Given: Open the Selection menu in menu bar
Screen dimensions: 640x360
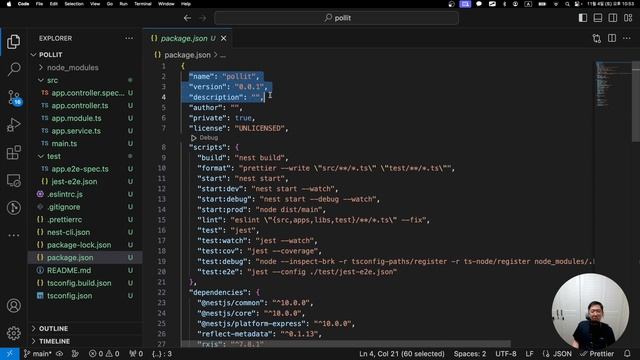Looking at the screenshot, I should pyautogui.click(x=74, y=4).
